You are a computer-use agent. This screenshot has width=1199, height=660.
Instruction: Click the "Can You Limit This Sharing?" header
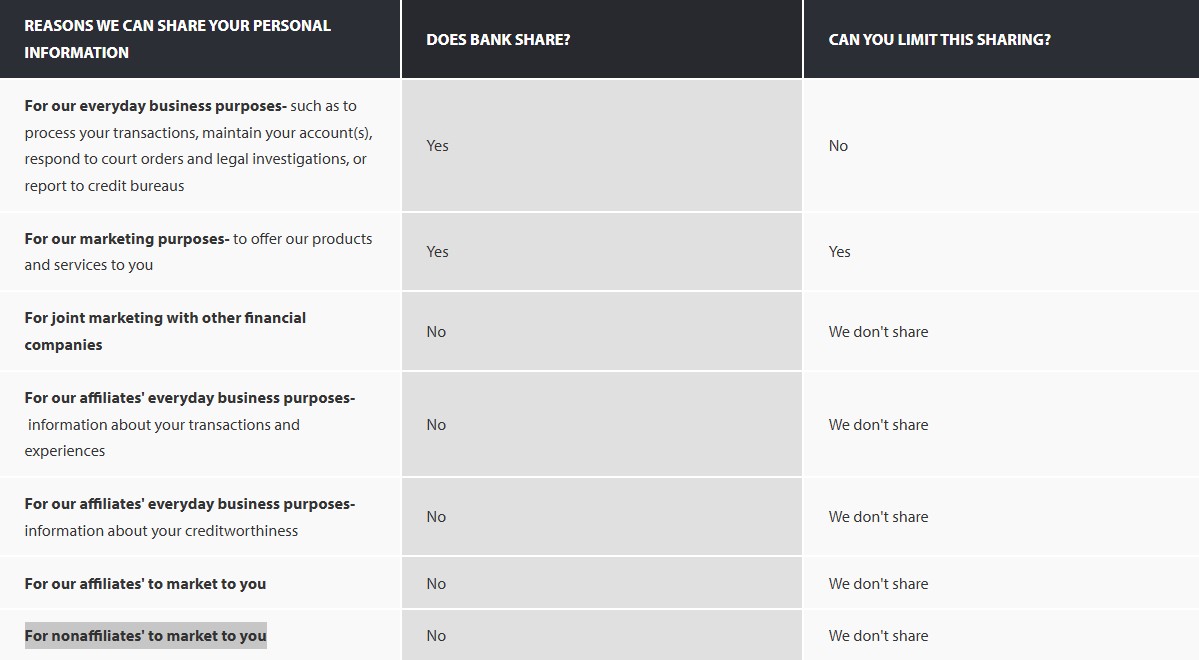(939, 40)
